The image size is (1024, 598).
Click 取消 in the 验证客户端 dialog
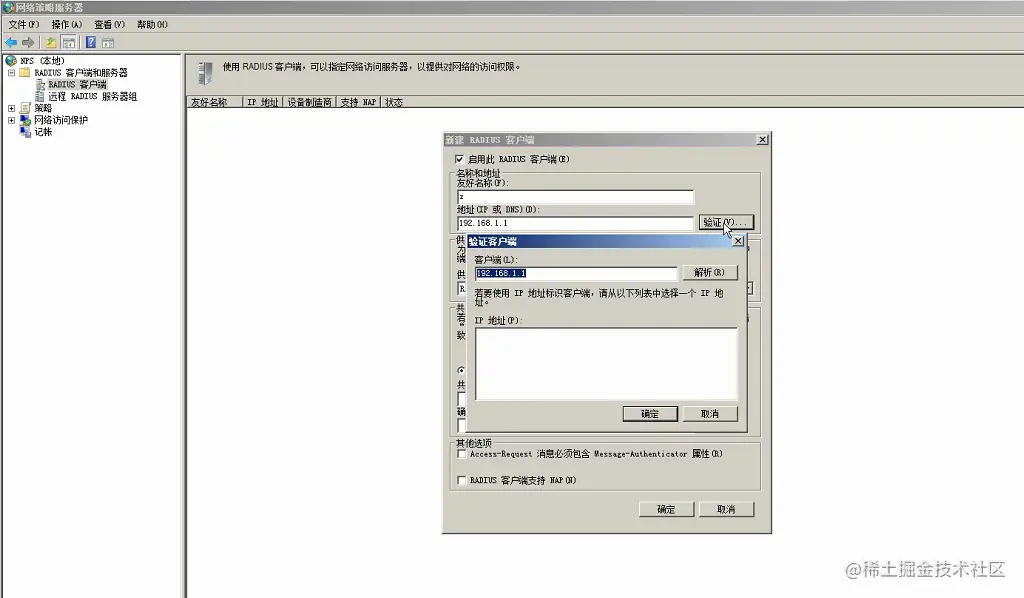[710, 414]
